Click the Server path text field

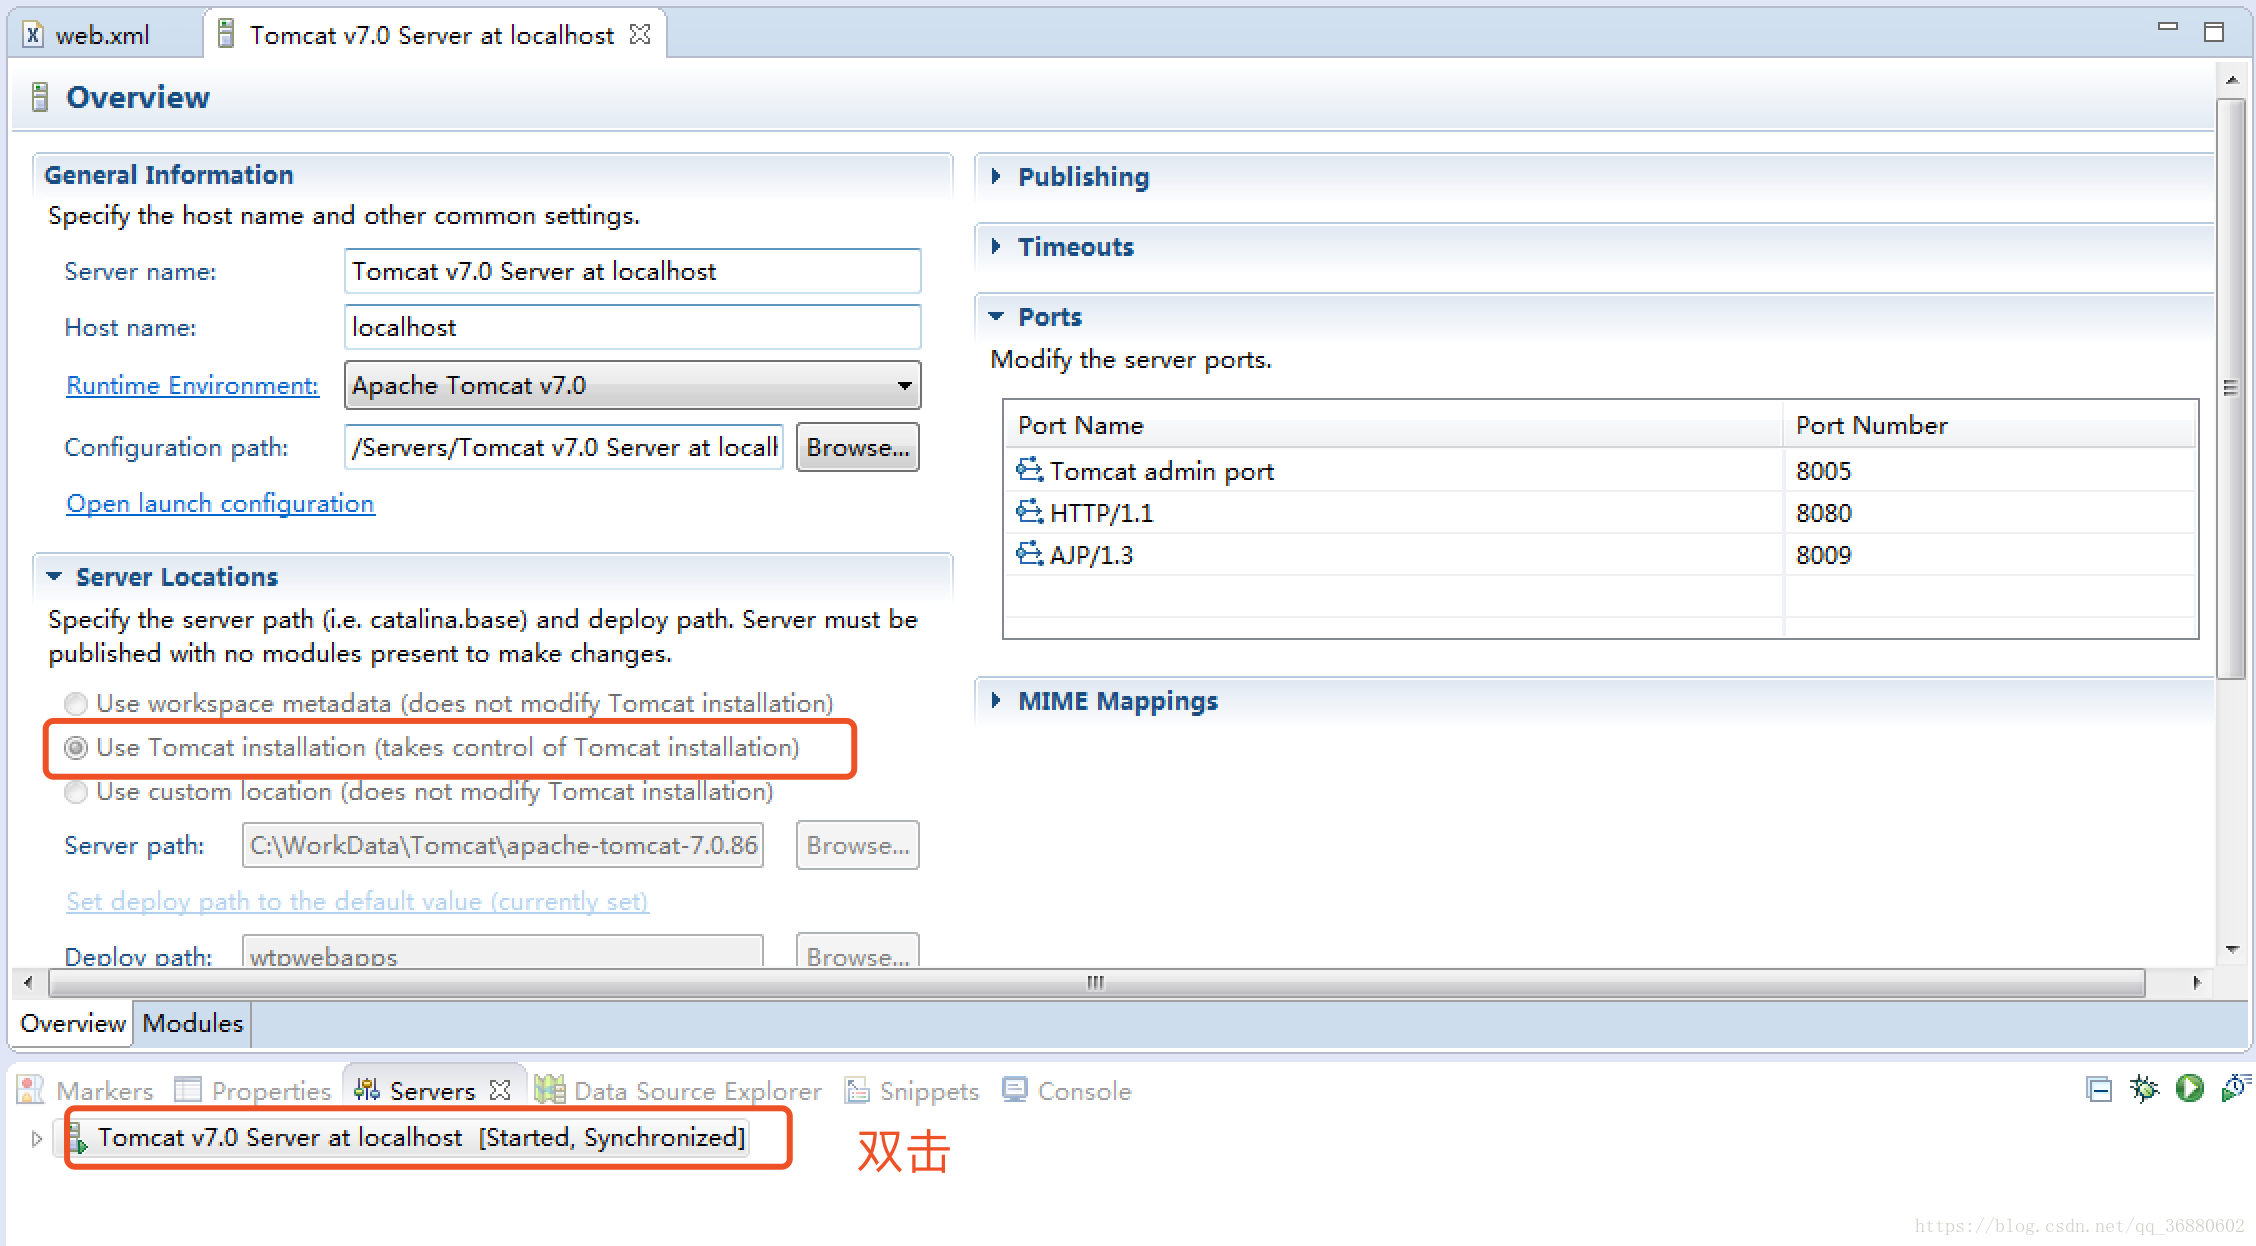tap(503, 845)
